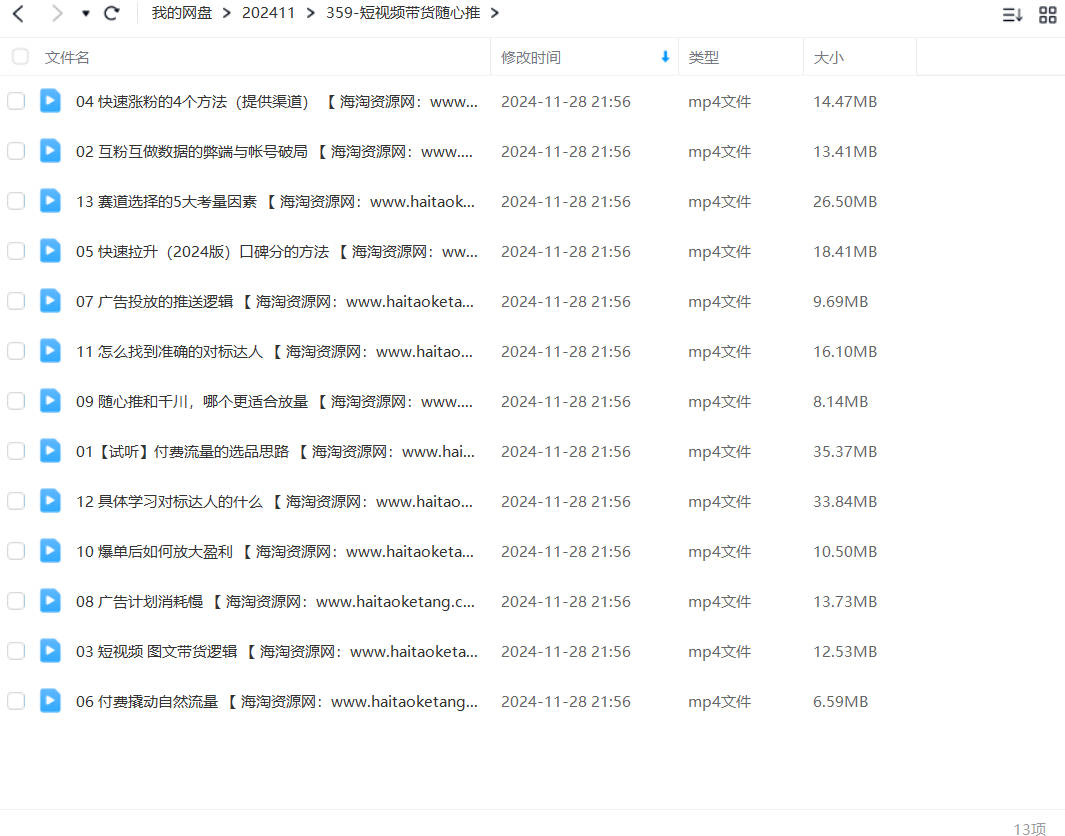This screenshot has width=1065, height=836.
Task: Sort by 文件名 column header
Action: pyautogui.click(x=67, y=58)
